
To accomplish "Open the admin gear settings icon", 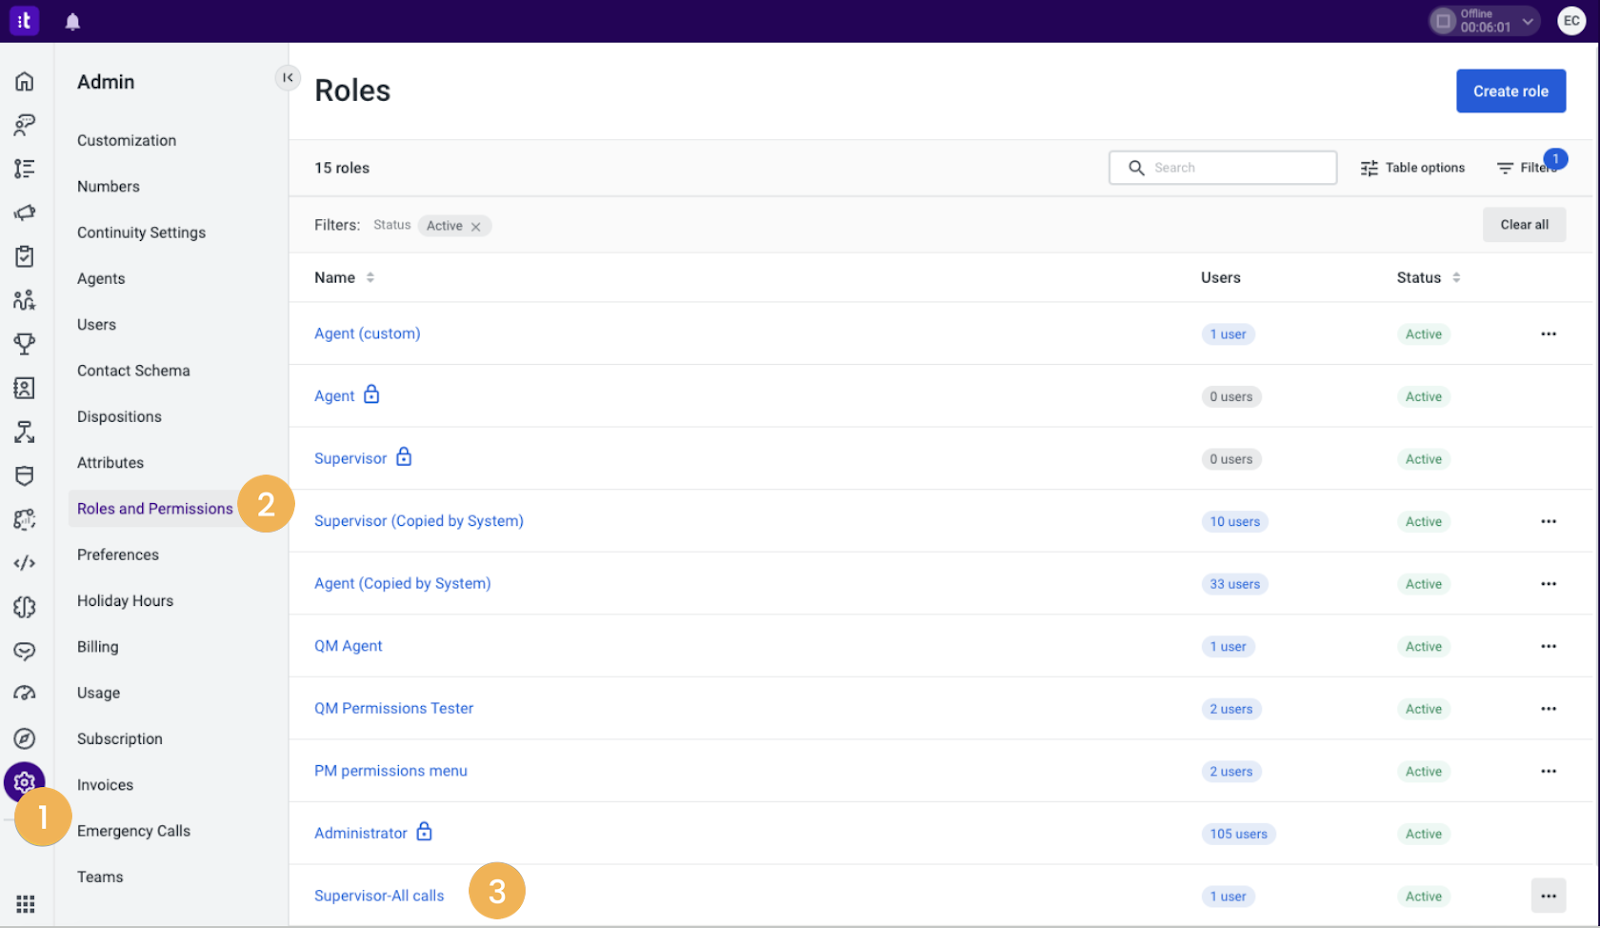I will pyautogui.click(x=25, y=782).
